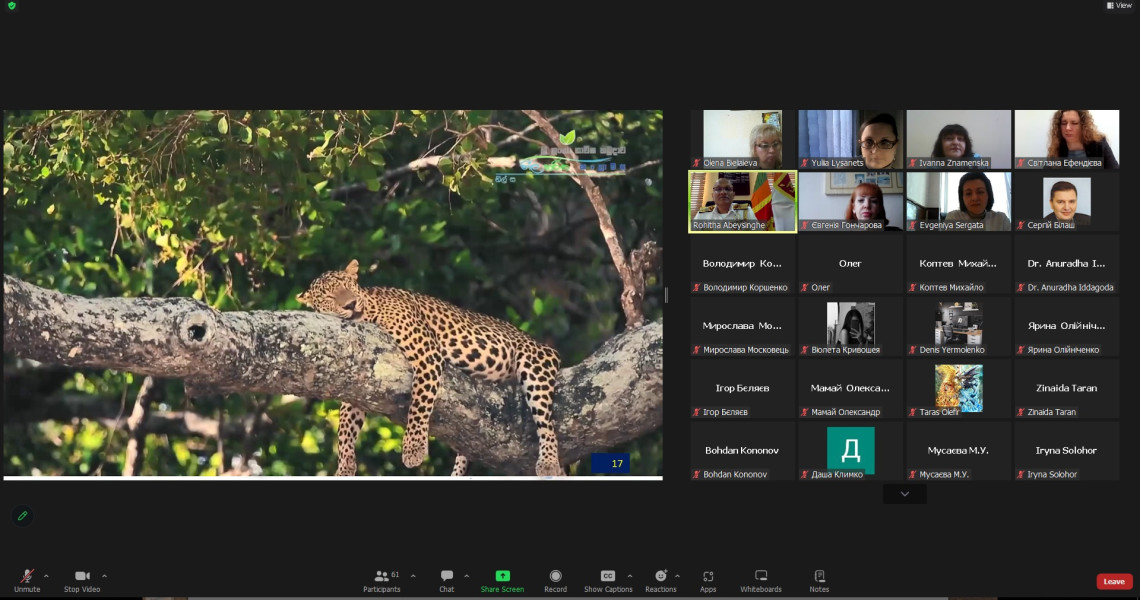Image resolution: width=1140 pixels, height=600 pixels.
Task: Stop Video using the camera icon
Action: (82, 576)
